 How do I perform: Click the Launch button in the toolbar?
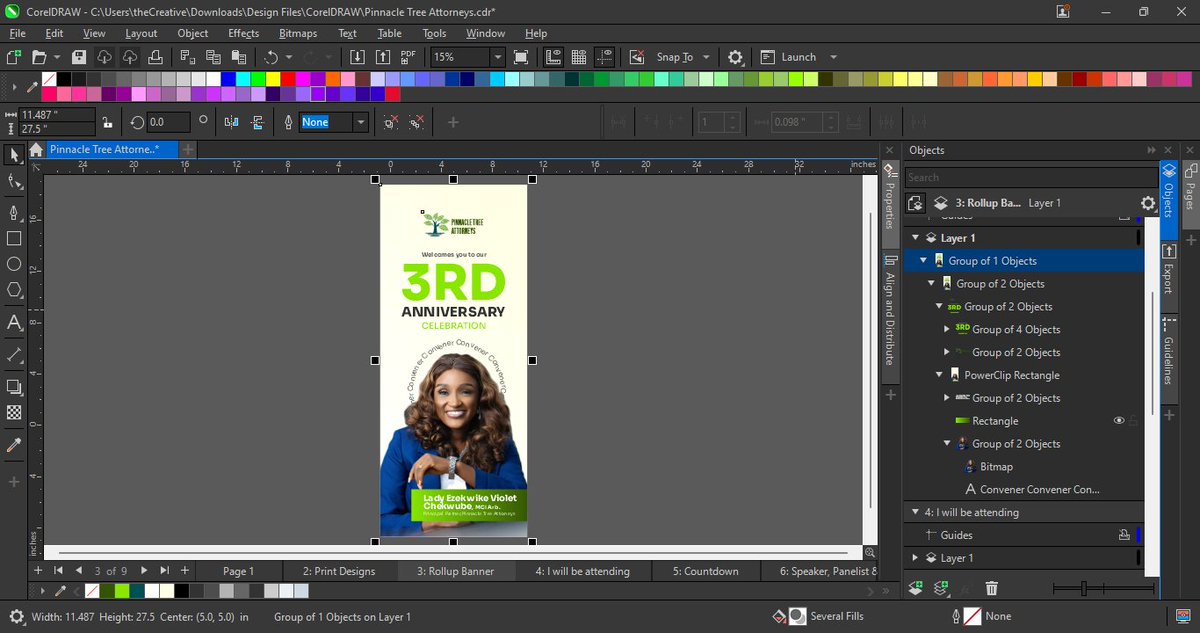point(799,57)
